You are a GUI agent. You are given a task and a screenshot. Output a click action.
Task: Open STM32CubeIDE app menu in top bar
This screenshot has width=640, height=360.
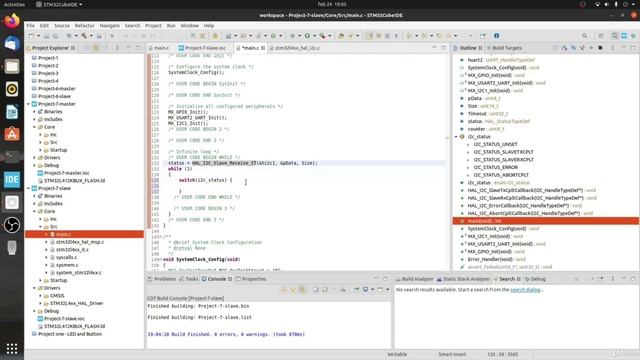click(x=59, y=4)
